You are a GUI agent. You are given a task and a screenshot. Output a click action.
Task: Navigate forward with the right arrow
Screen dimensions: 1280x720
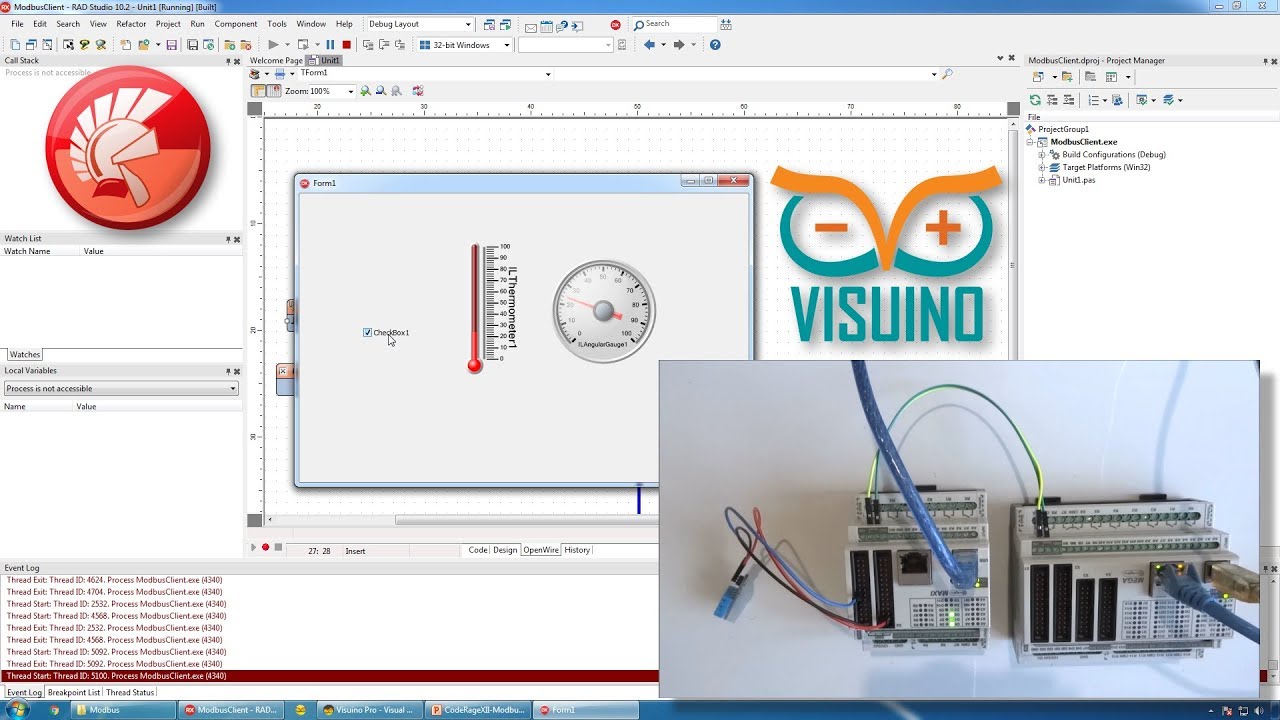[x=679, y=45]
